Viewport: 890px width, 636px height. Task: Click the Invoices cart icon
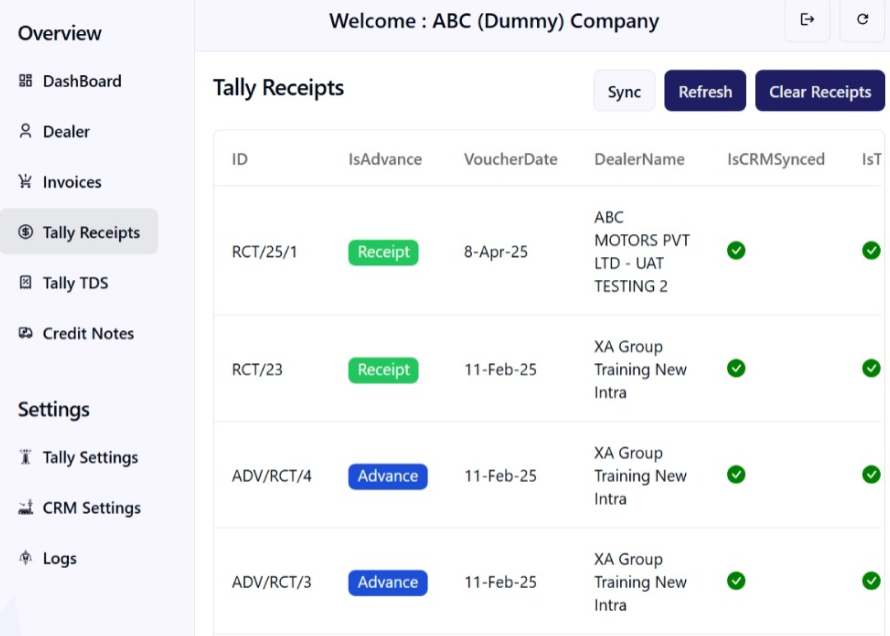click(26, 182)
